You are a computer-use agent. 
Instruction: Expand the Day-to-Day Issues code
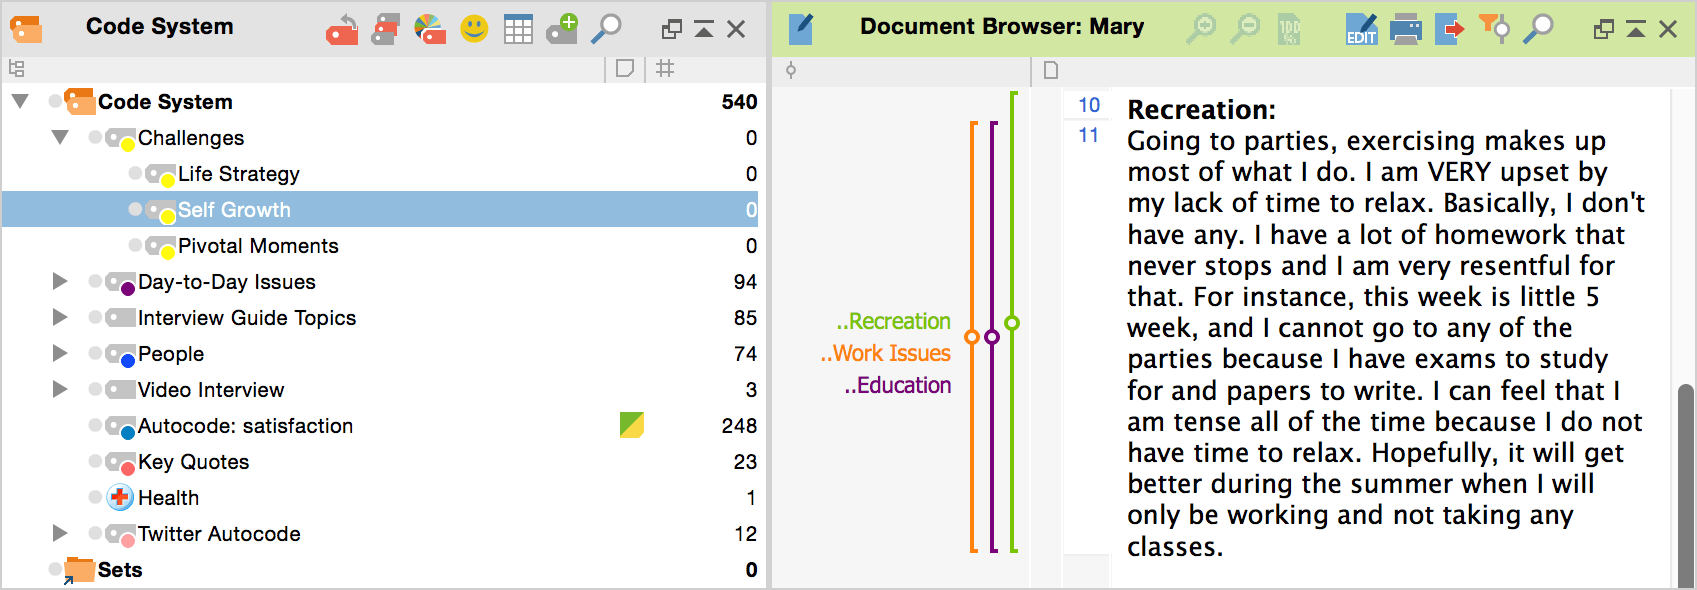tap(60, 281)
